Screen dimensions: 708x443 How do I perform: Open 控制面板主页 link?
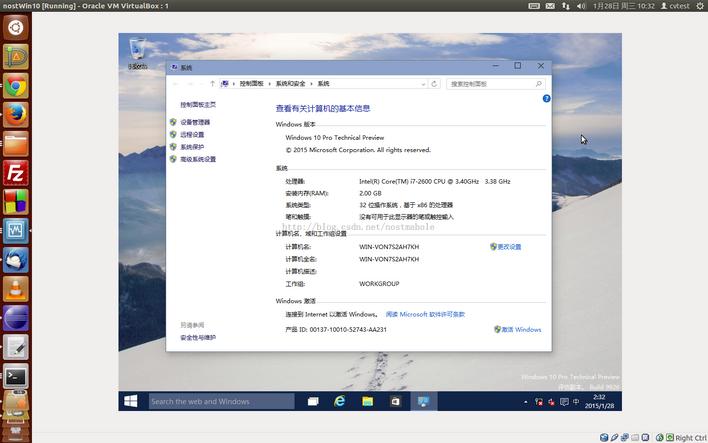point(198,105)
